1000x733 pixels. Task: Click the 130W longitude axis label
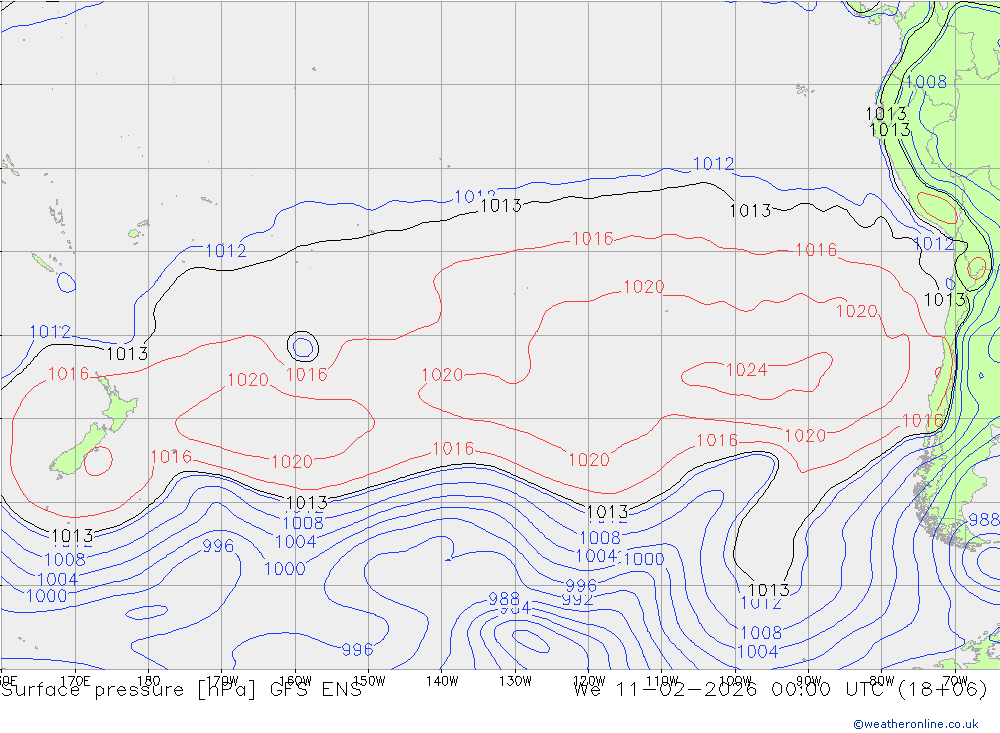pyautogui.click(x=515, y=681)
